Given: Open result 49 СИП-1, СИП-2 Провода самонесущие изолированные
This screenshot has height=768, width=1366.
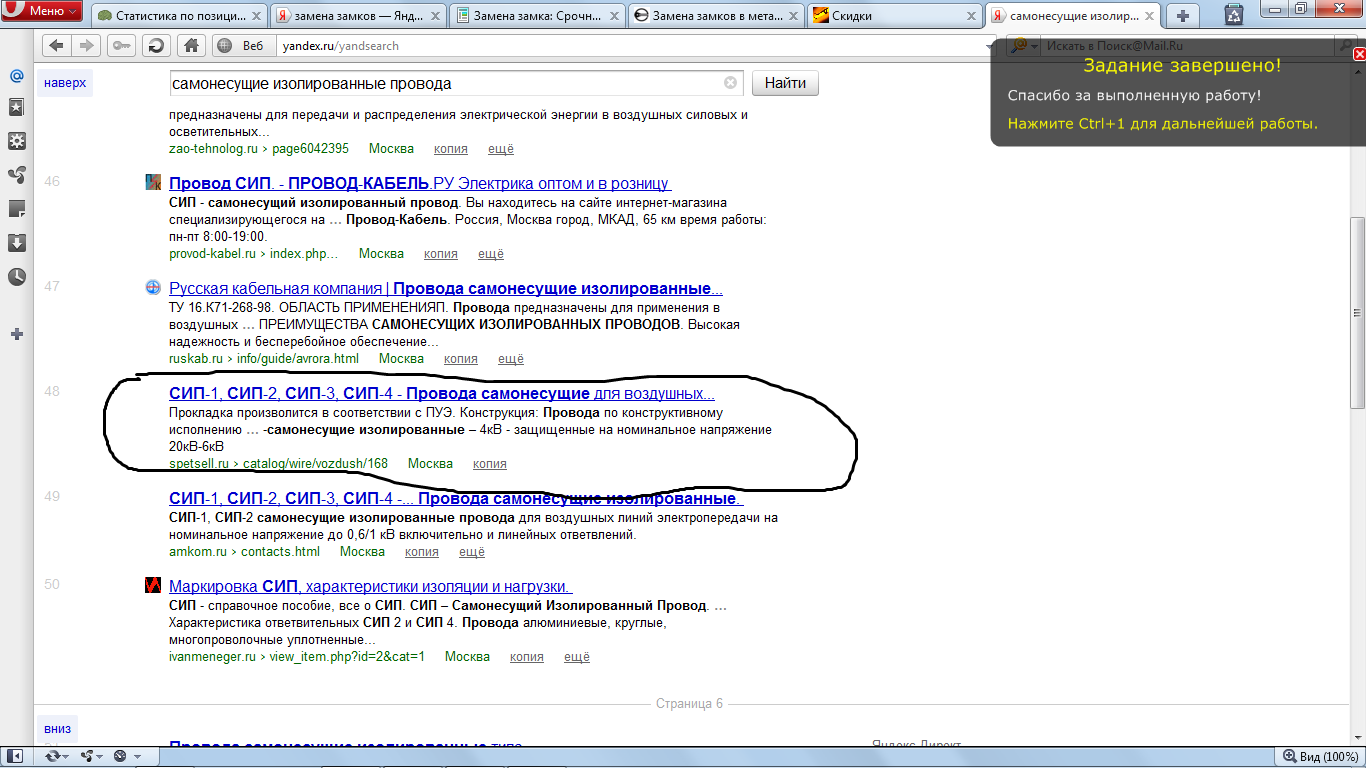Looking at the screenshot, I should click(x=455, y=498).
